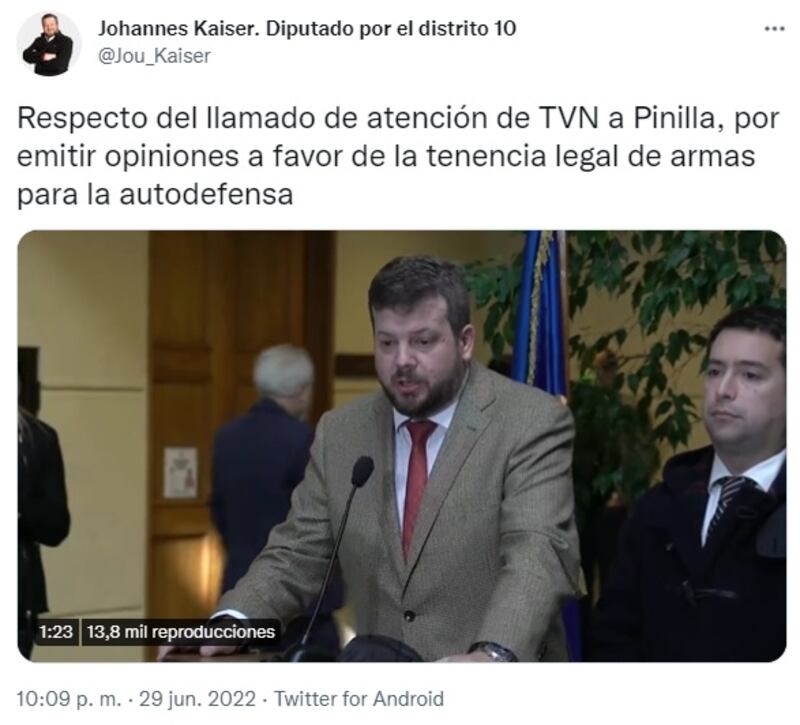This screenshot has width=800, height=725.
Task: Click the gray-haired man in background
Action: pyautogui.click(x=270, y=459)
